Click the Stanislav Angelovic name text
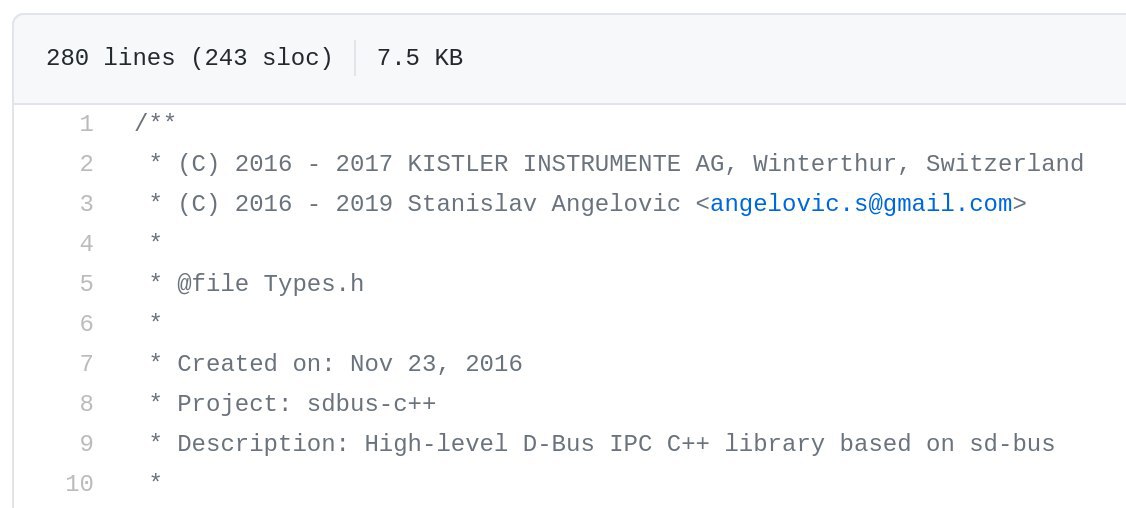1126x508 pixels. coord(544,204)
